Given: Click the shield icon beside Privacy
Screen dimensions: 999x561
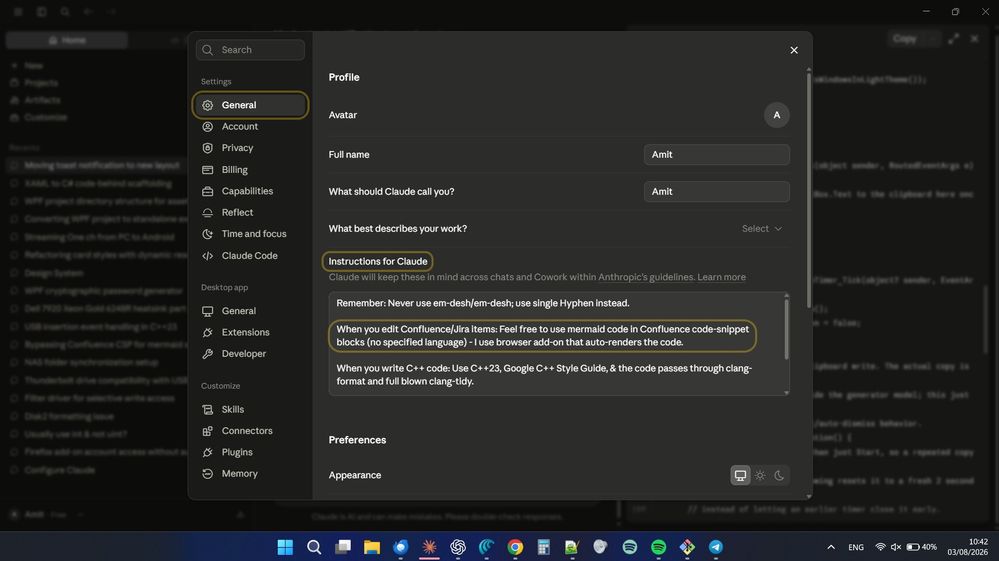Looking at the screenshot, I should coord(208,148).
